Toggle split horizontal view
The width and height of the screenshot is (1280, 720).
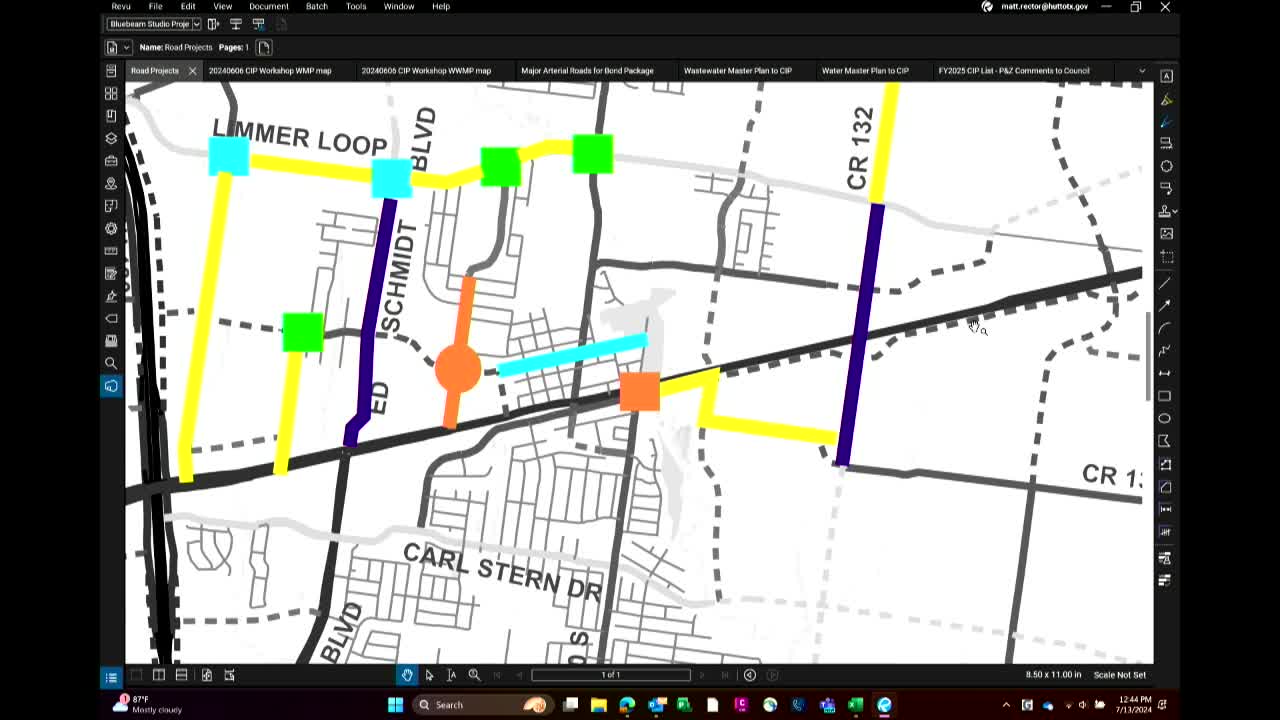coord(181,675)
